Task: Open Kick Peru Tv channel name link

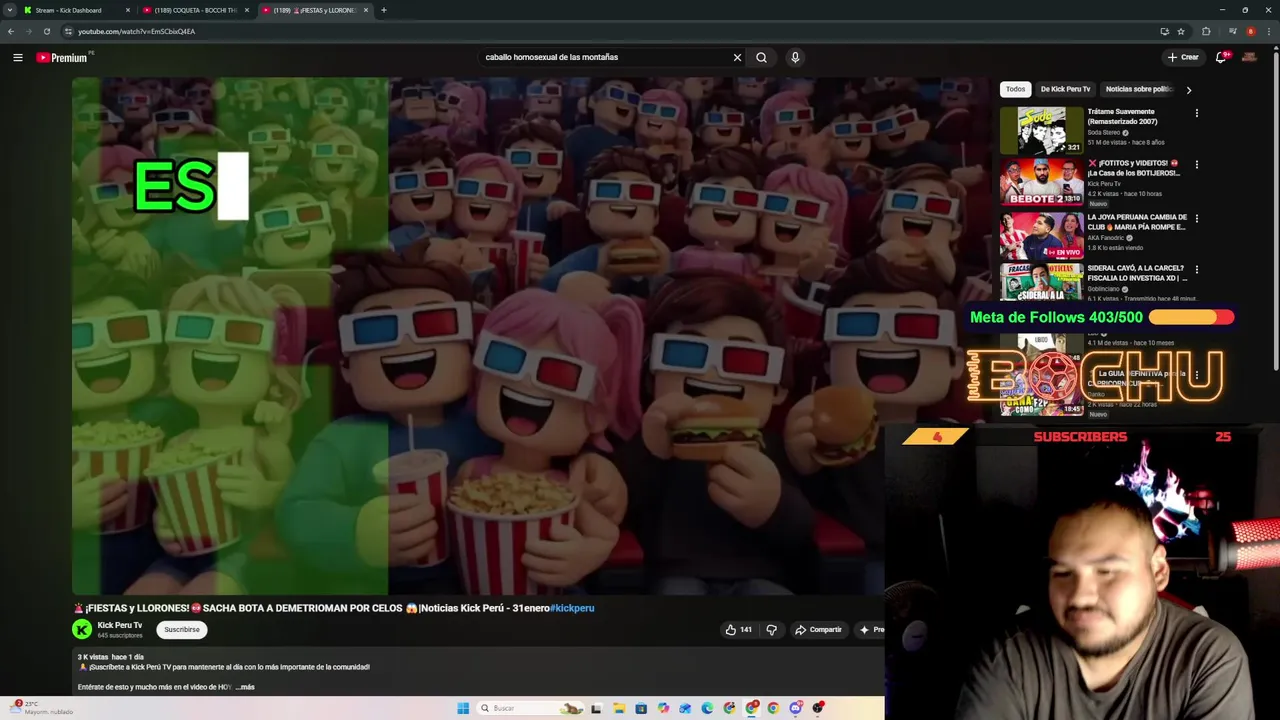Action: [x=120, y=625]
